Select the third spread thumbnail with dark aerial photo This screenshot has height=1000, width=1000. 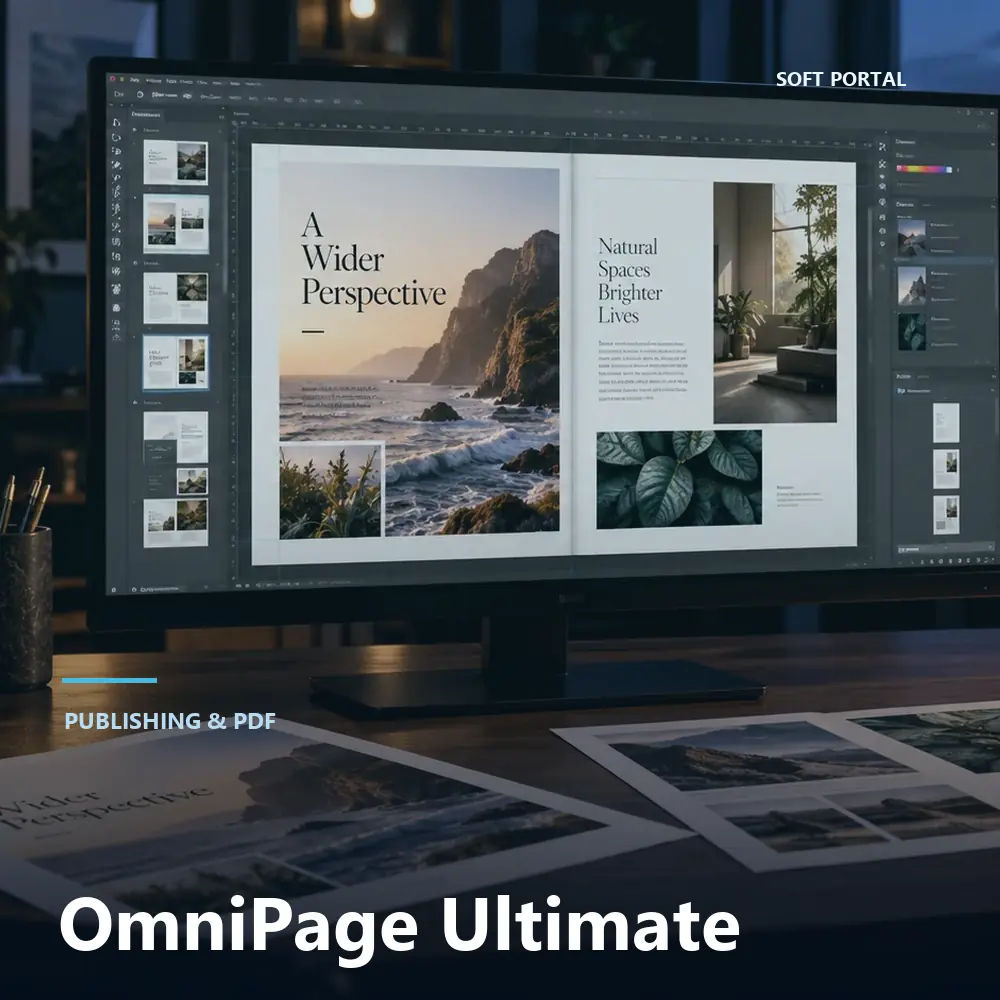coord(175,298)
